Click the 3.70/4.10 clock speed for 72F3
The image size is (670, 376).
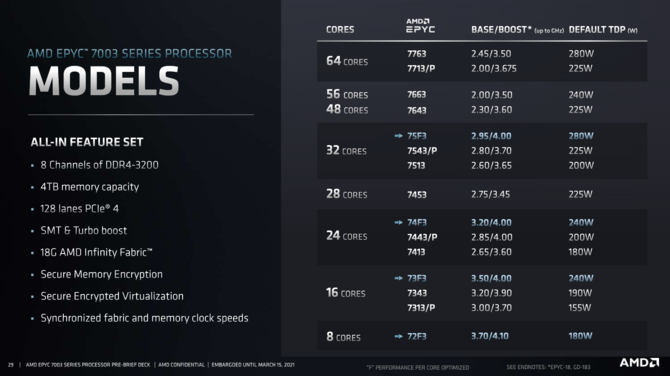pos(490,336)
